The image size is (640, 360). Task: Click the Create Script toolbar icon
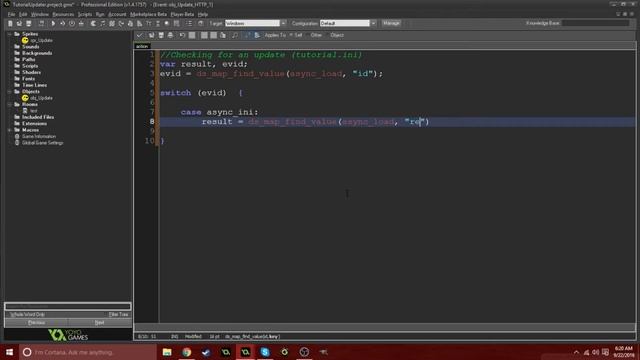tap(130, 23)
